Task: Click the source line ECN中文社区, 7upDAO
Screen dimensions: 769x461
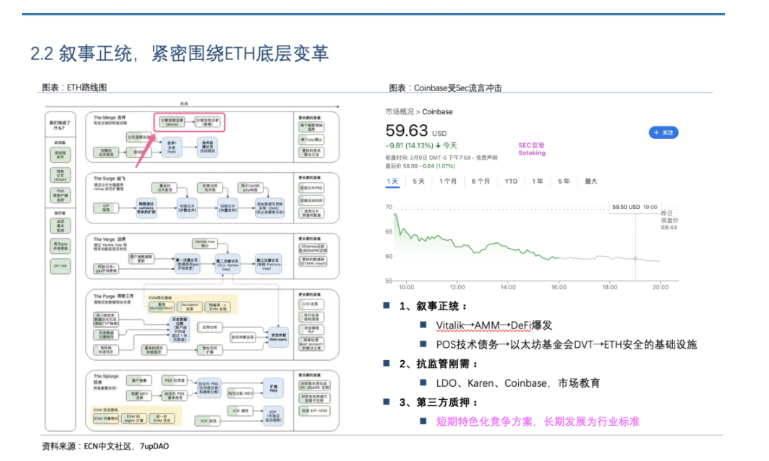Action: [105, 446]
